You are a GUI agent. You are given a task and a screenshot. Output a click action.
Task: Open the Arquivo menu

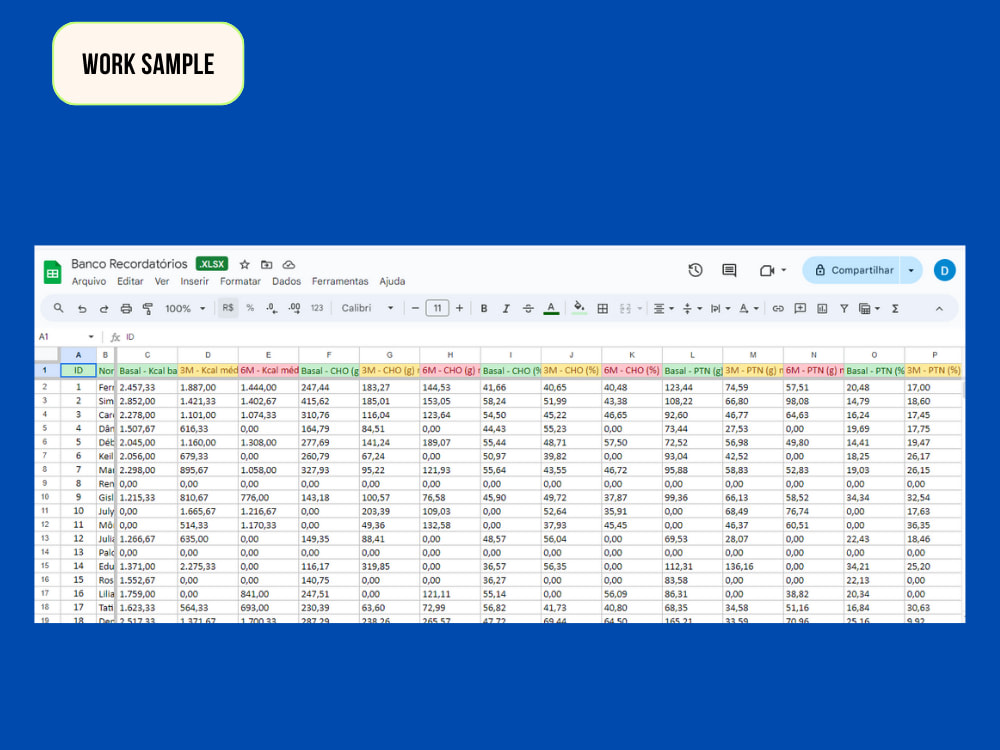click(x=89, y=281)
